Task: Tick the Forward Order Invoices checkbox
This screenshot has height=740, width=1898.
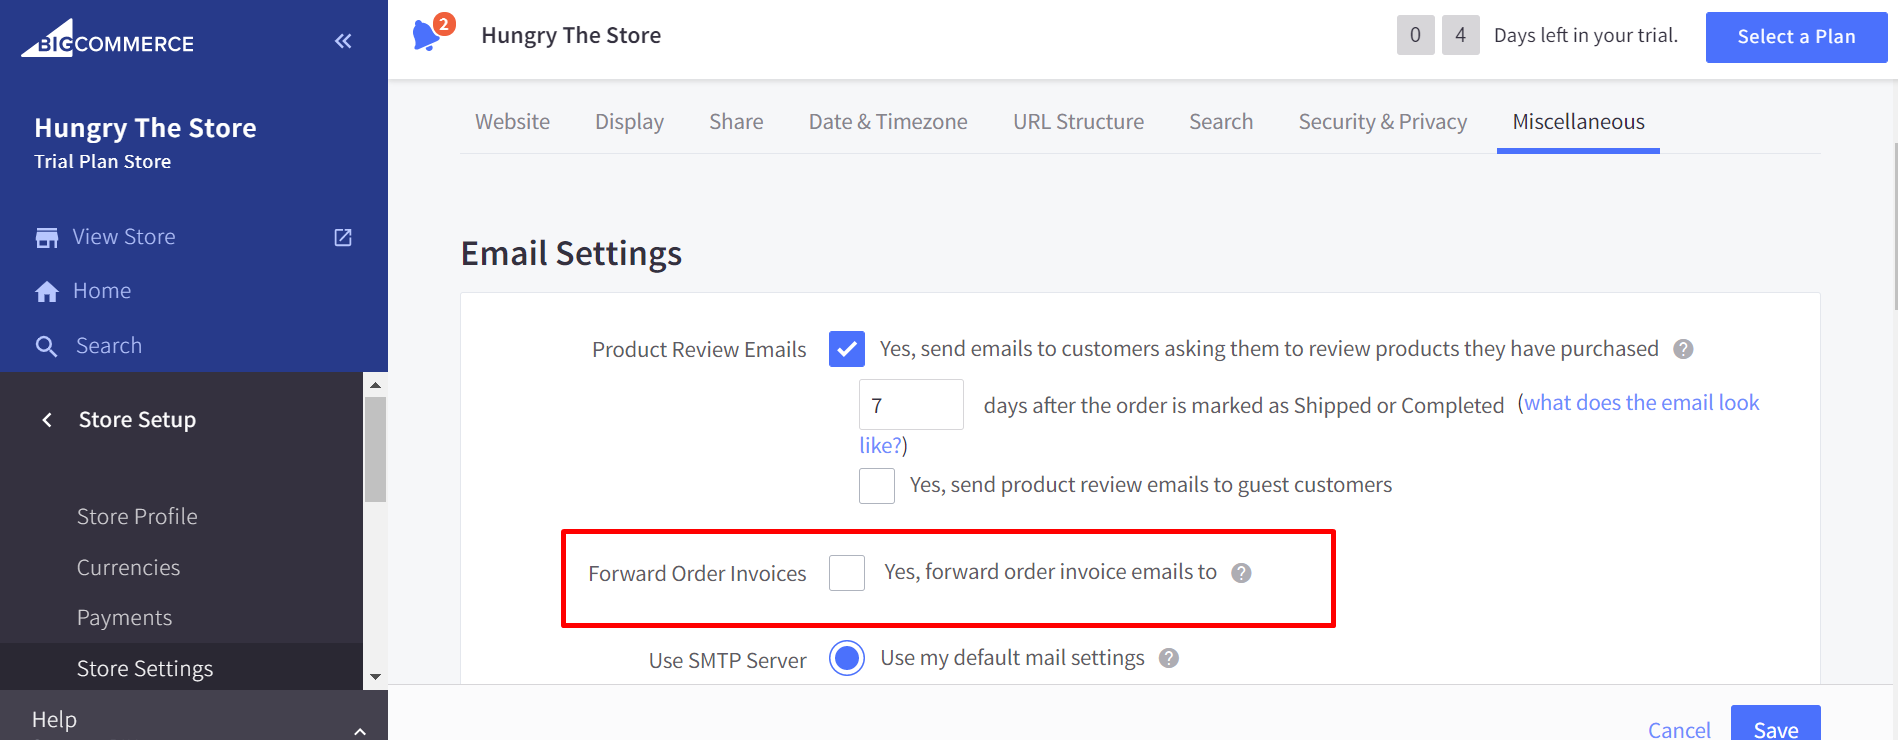Action: click(x=847, y=573)
